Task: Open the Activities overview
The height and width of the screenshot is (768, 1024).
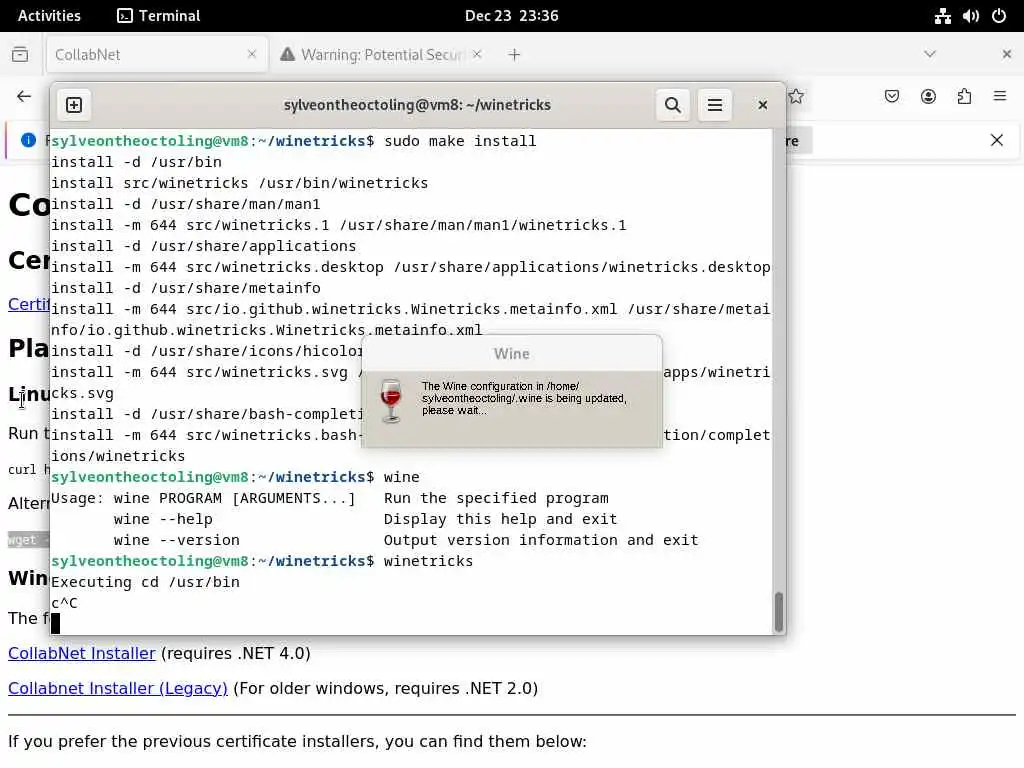Action: click(49, 16)
